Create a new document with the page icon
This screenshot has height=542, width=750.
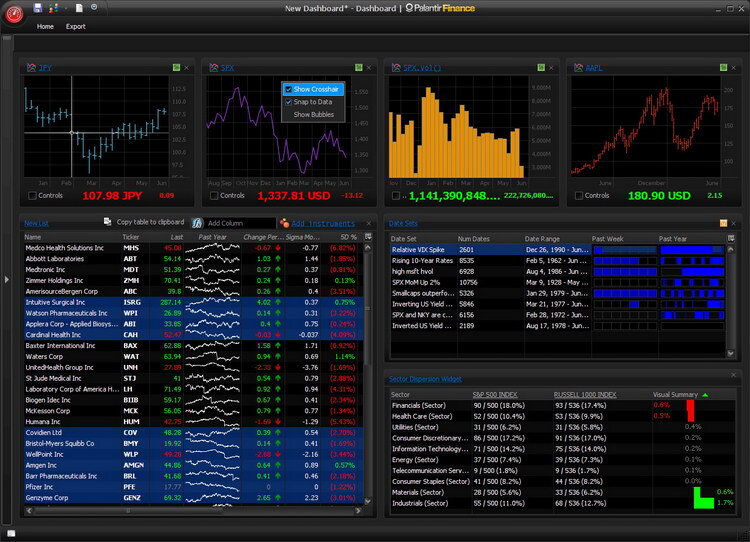tap(79, 8)
